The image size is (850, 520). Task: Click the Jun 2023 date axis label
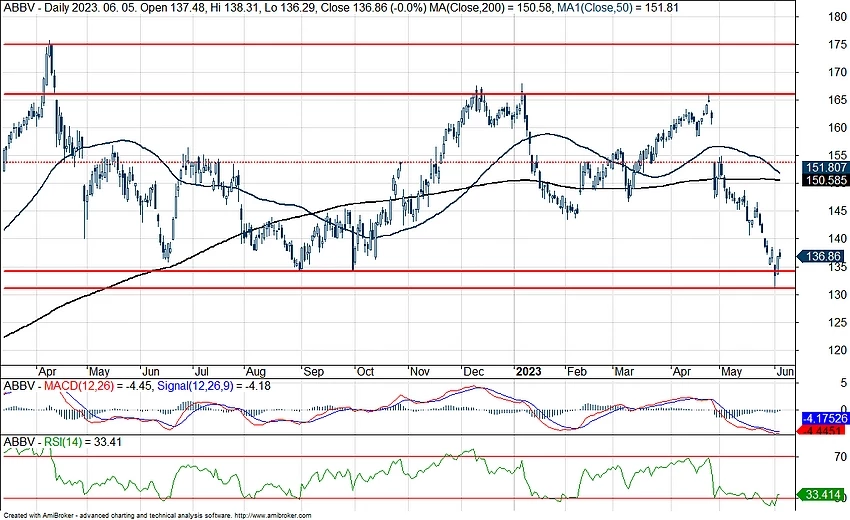tap(785, 372)
